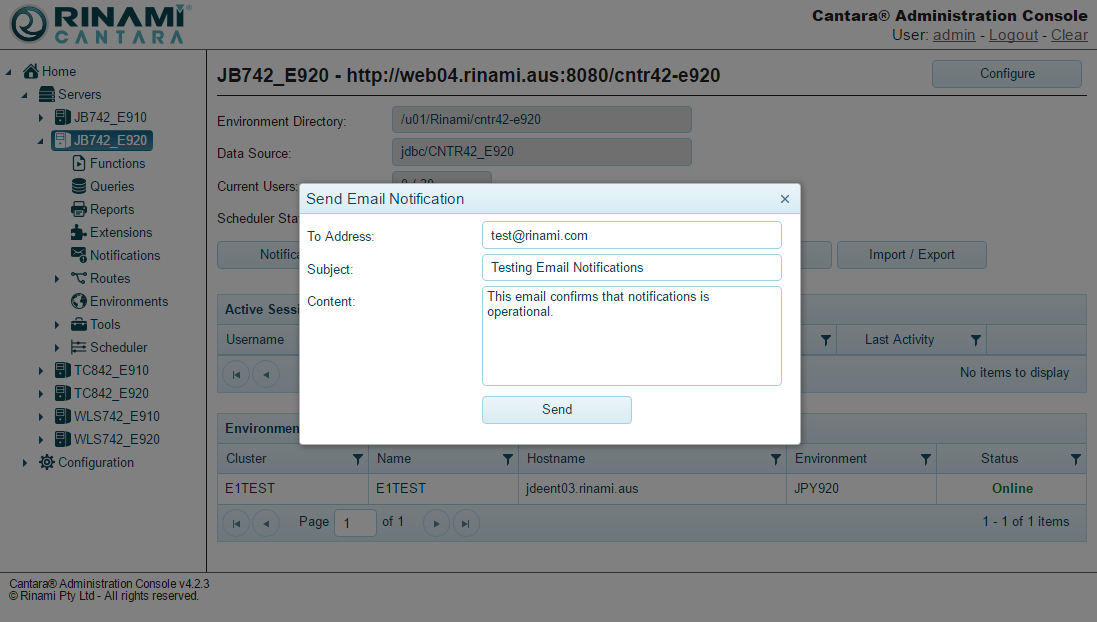Click the To Address input field
Viewport: 1097px width, 622px height.
pos(631,235)
